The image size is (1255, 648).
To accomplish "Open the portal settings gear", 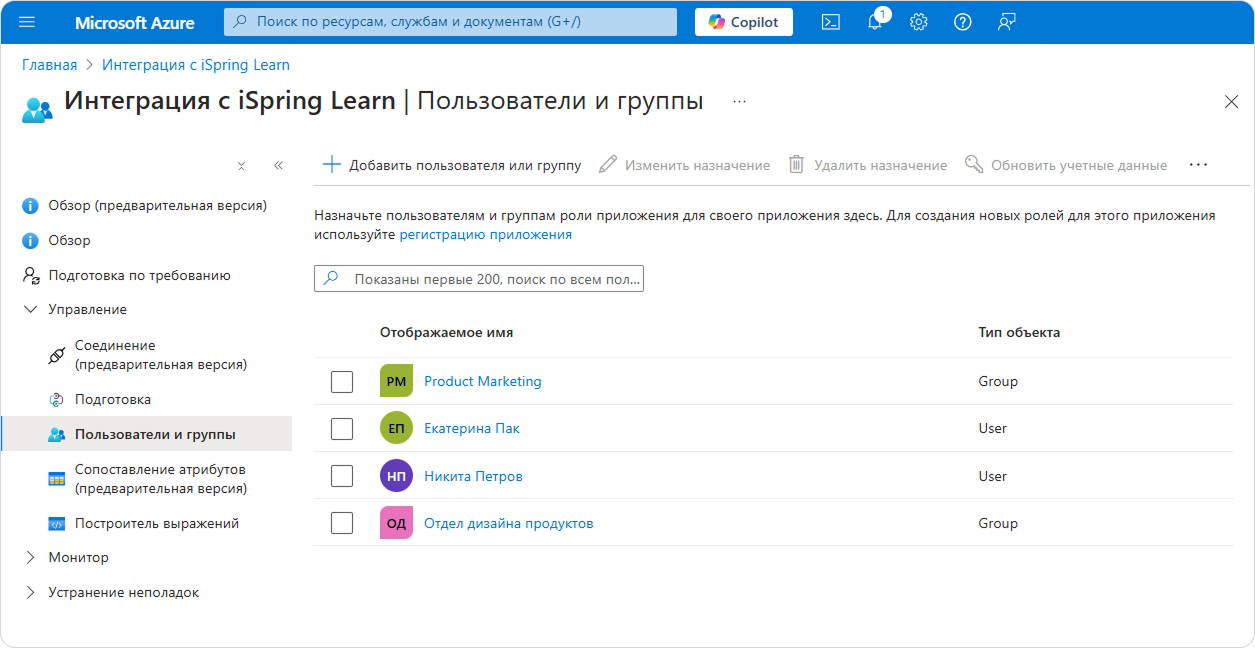I will 918,22.
